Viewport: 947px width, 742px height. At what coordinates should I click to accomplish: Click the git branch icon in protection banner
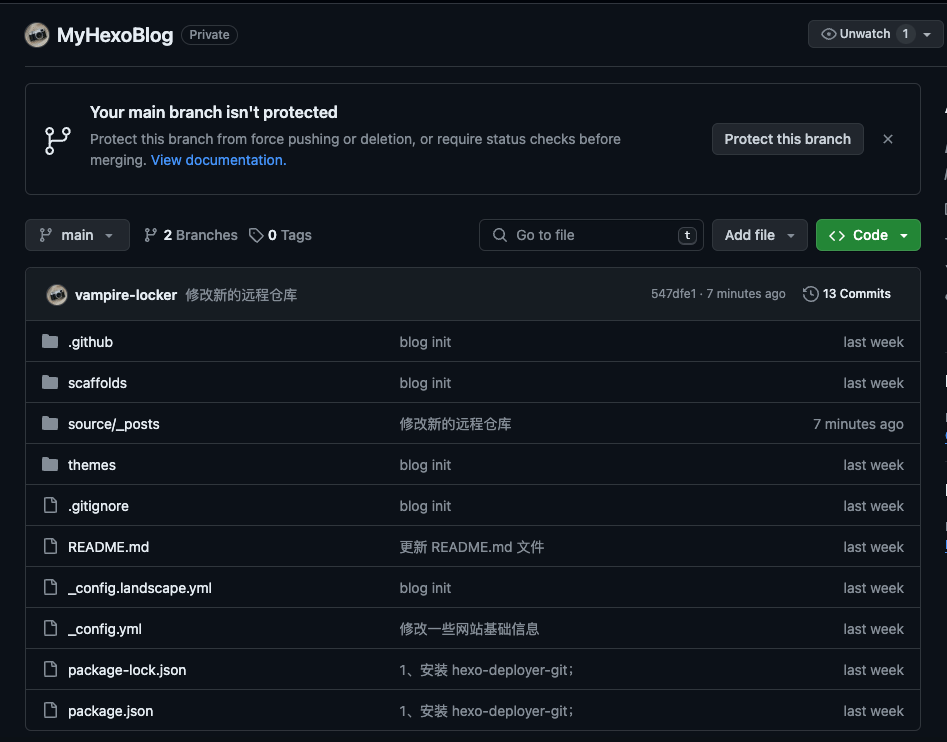[x=58, y=140]
